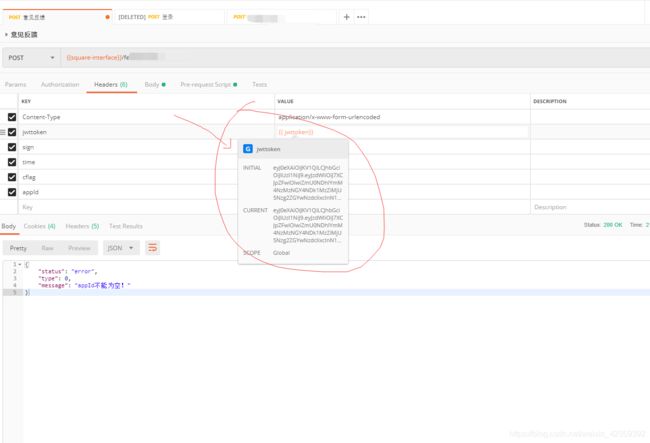Click the request URL input field

[x=355, y=58]
